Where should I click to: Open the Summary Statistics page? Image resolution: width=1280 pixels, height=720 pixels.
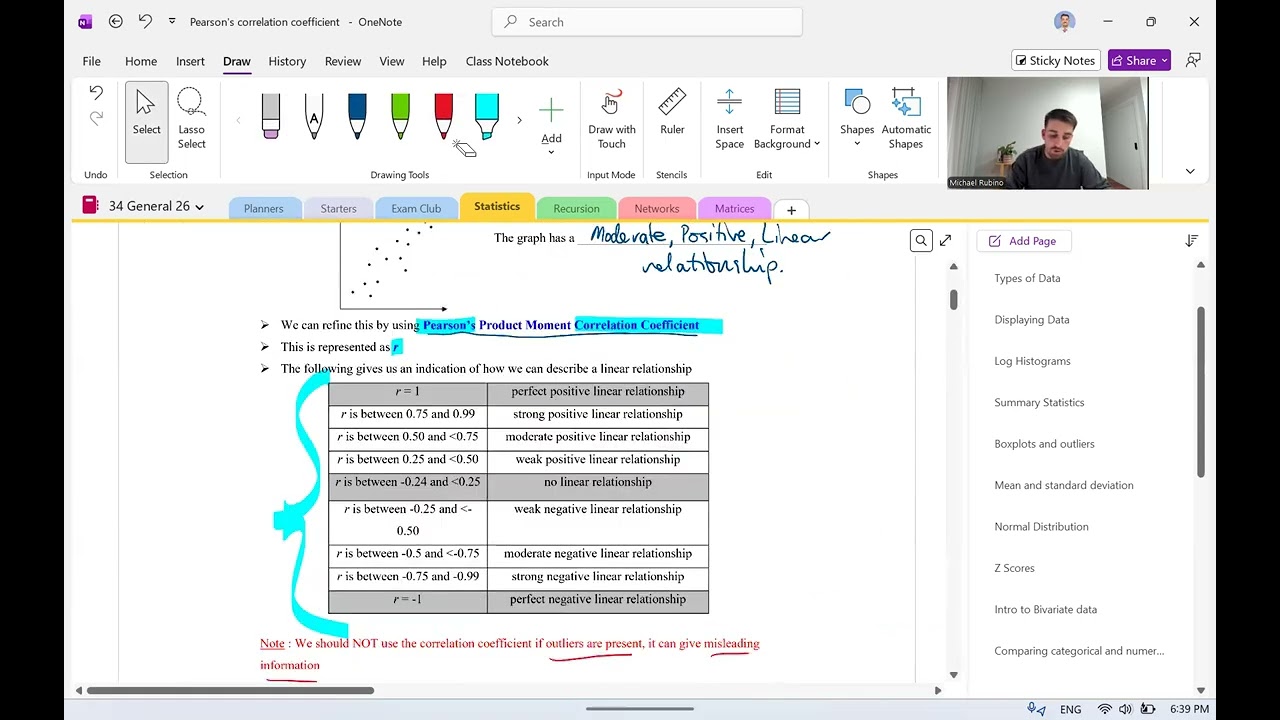[x=1039, y=402]
